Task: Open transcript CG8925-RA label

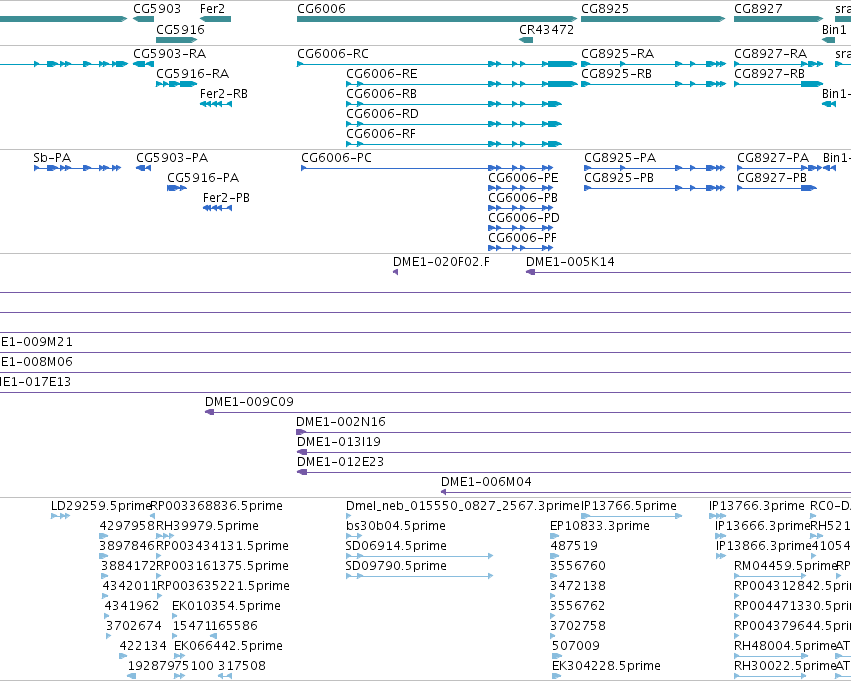Action: click(618, 54)
